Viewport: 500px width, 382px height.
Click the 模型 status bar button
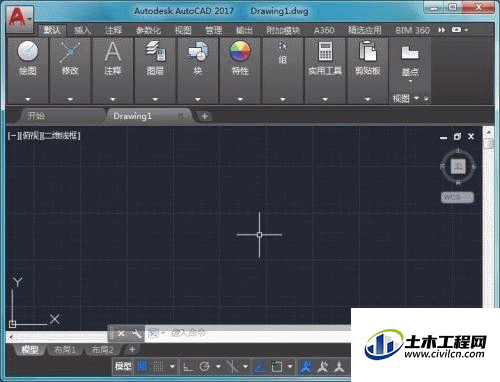click(123, 366)
